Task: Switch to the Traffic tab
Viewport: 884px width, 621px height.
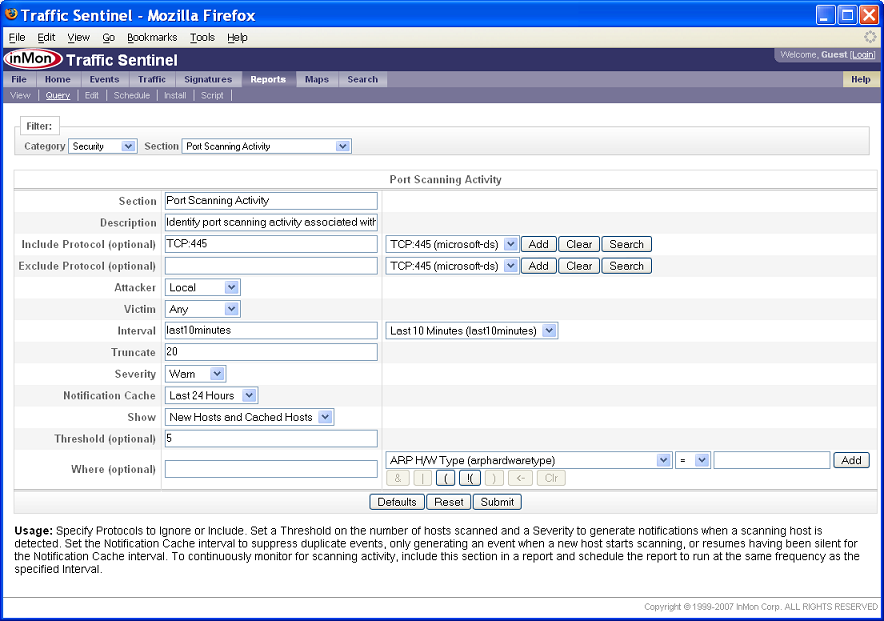Action: click(152, 79)
